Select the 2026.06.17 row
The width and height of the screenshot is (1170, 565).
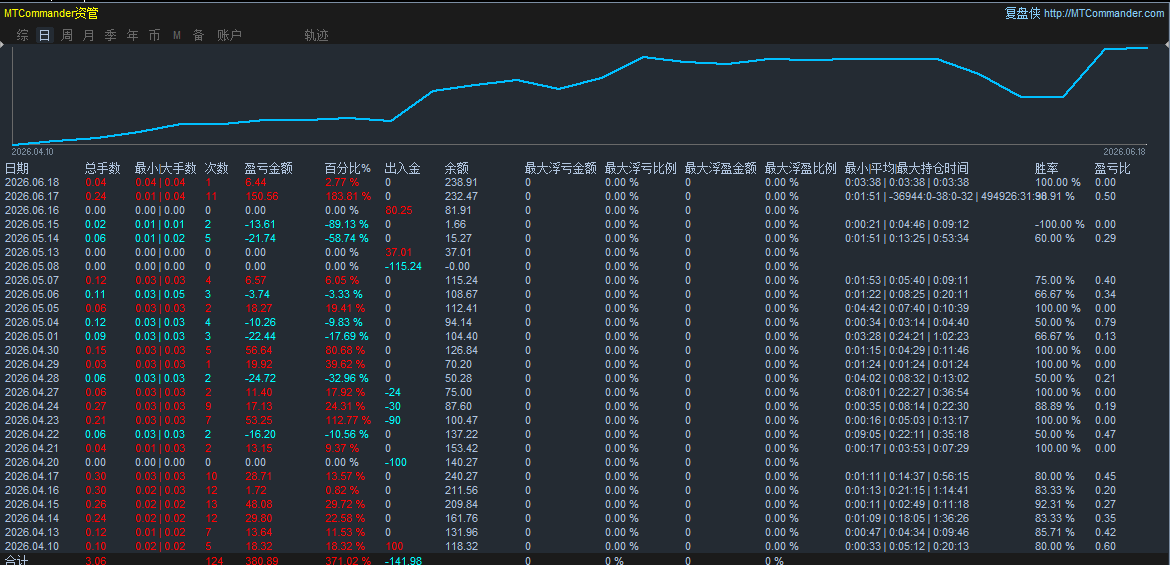tap(585, 196)
